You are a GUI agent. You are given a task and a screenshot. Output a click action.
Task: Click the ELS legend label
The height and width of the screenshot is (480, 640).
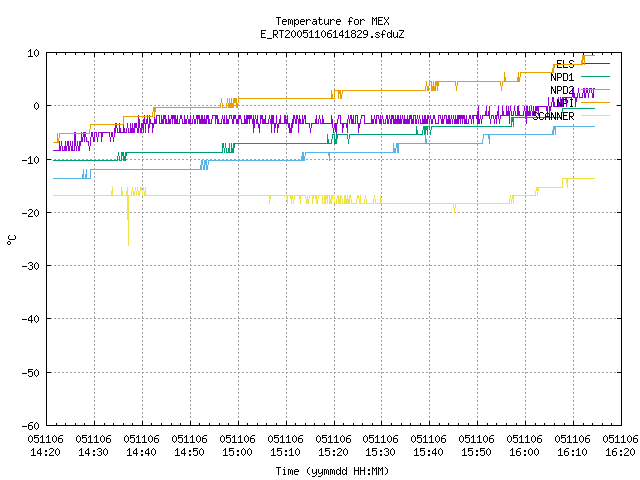(565, 64)
